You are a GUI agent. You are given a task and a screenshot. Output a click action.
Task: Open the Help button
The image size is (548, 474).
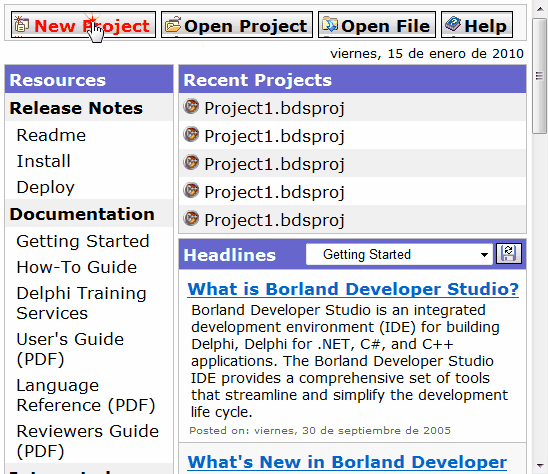[477, 25]
